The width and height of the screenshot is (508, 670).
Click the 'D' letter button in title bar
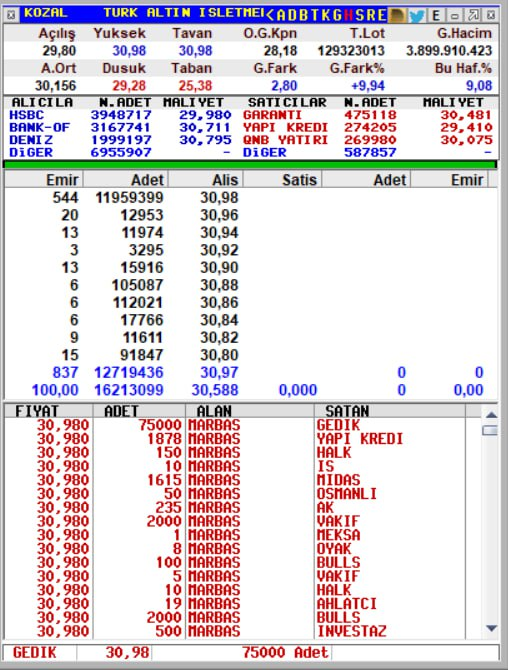292,16
